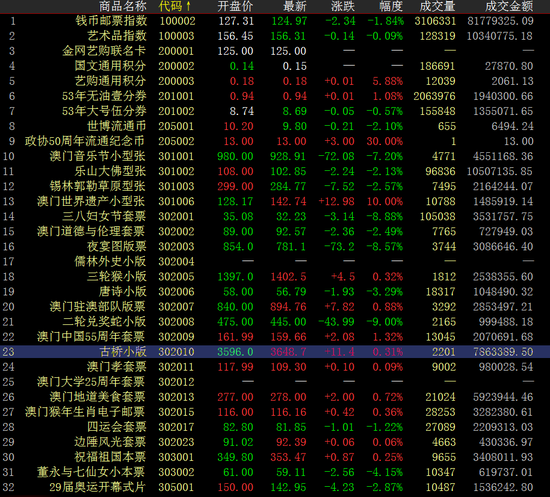Screen dimensions: 550x497
Task: Select the 澳门道德与伦理套票 row name
Action: click(x=91, y=232)
